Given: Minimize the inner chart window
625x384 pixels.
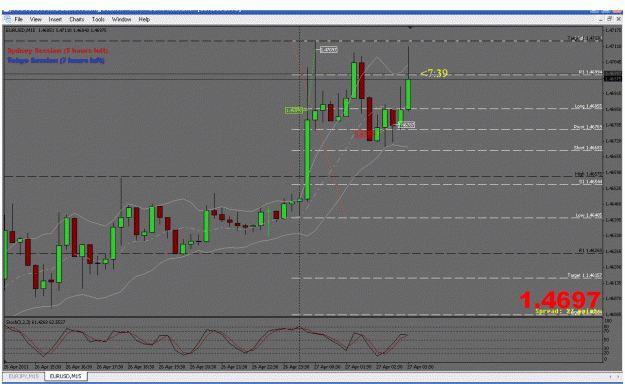Looking at the screenshot, I should coord(601,19).
